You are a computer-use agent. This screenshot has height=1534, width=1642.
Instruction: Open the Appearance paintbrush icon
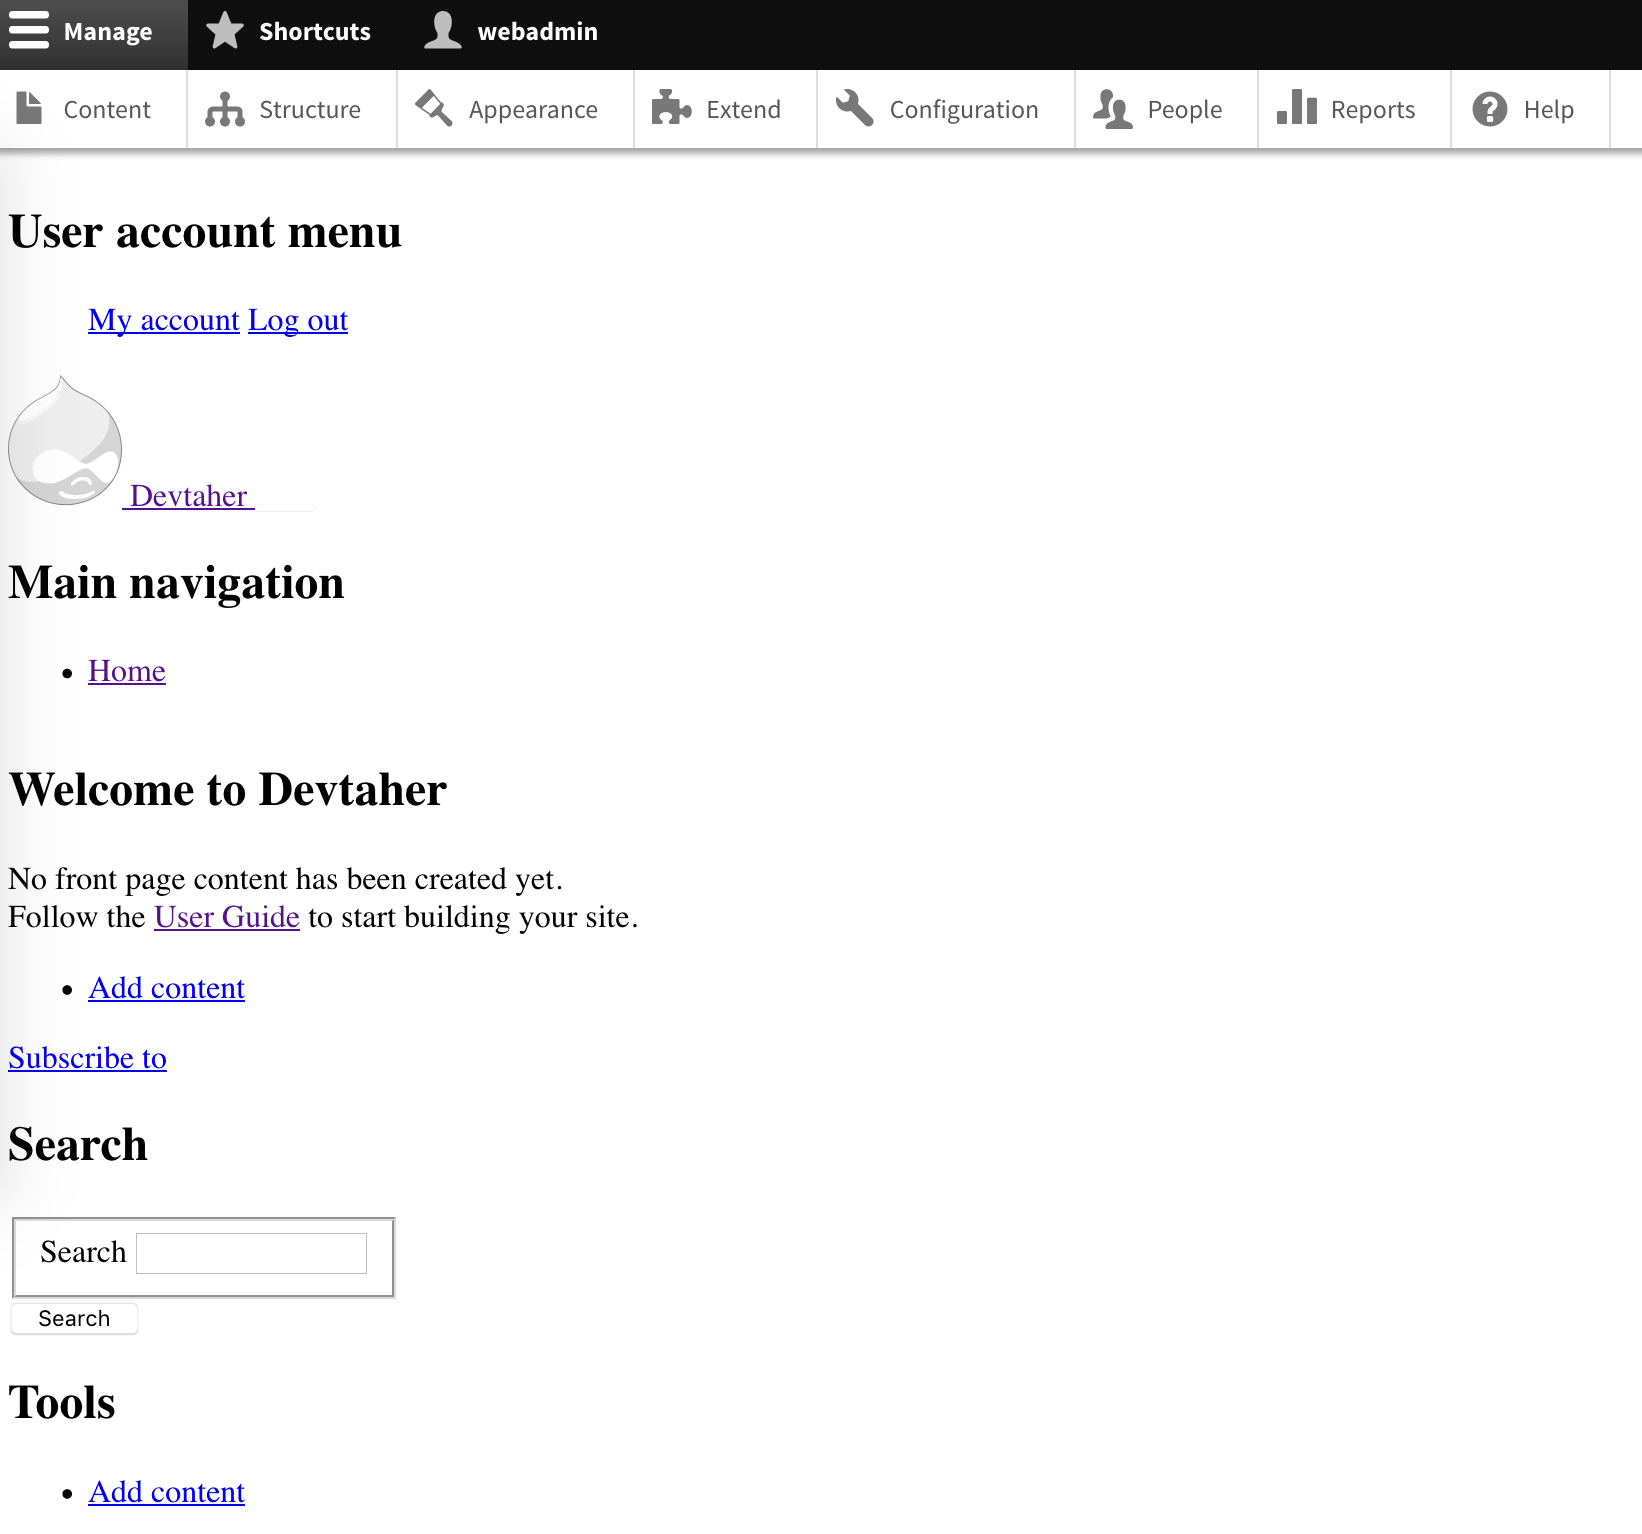[432, 109]
